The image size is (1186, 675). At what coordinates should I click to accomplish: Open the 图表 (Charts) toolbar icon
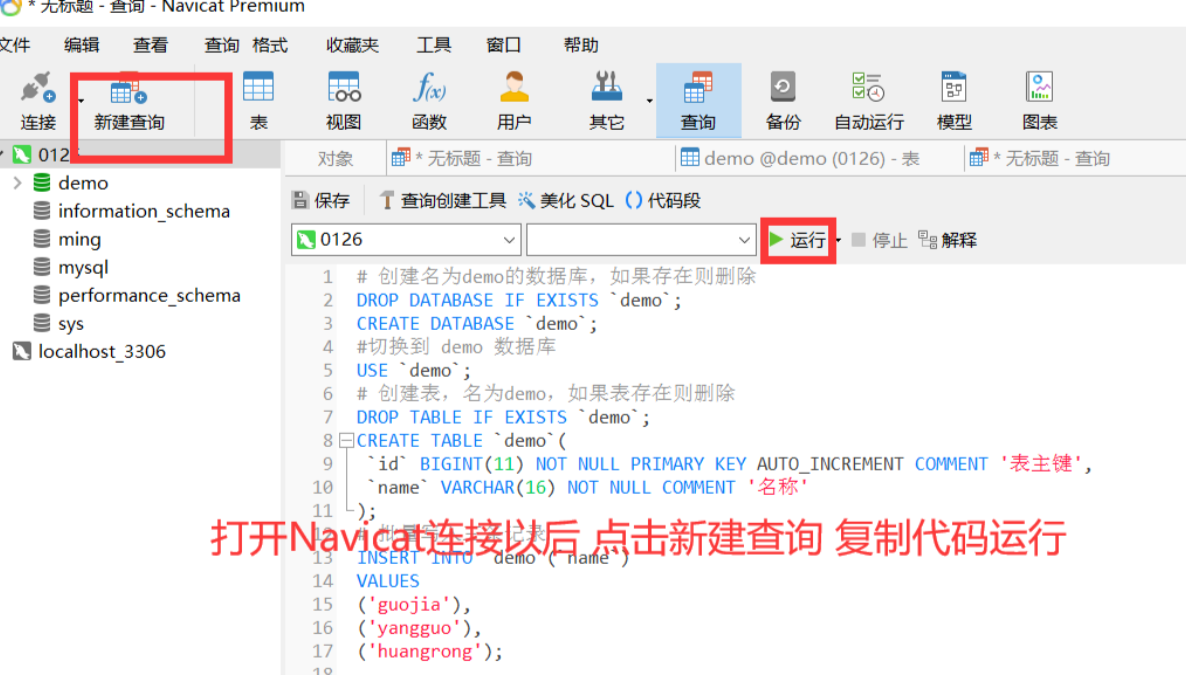click(1039, 101)
